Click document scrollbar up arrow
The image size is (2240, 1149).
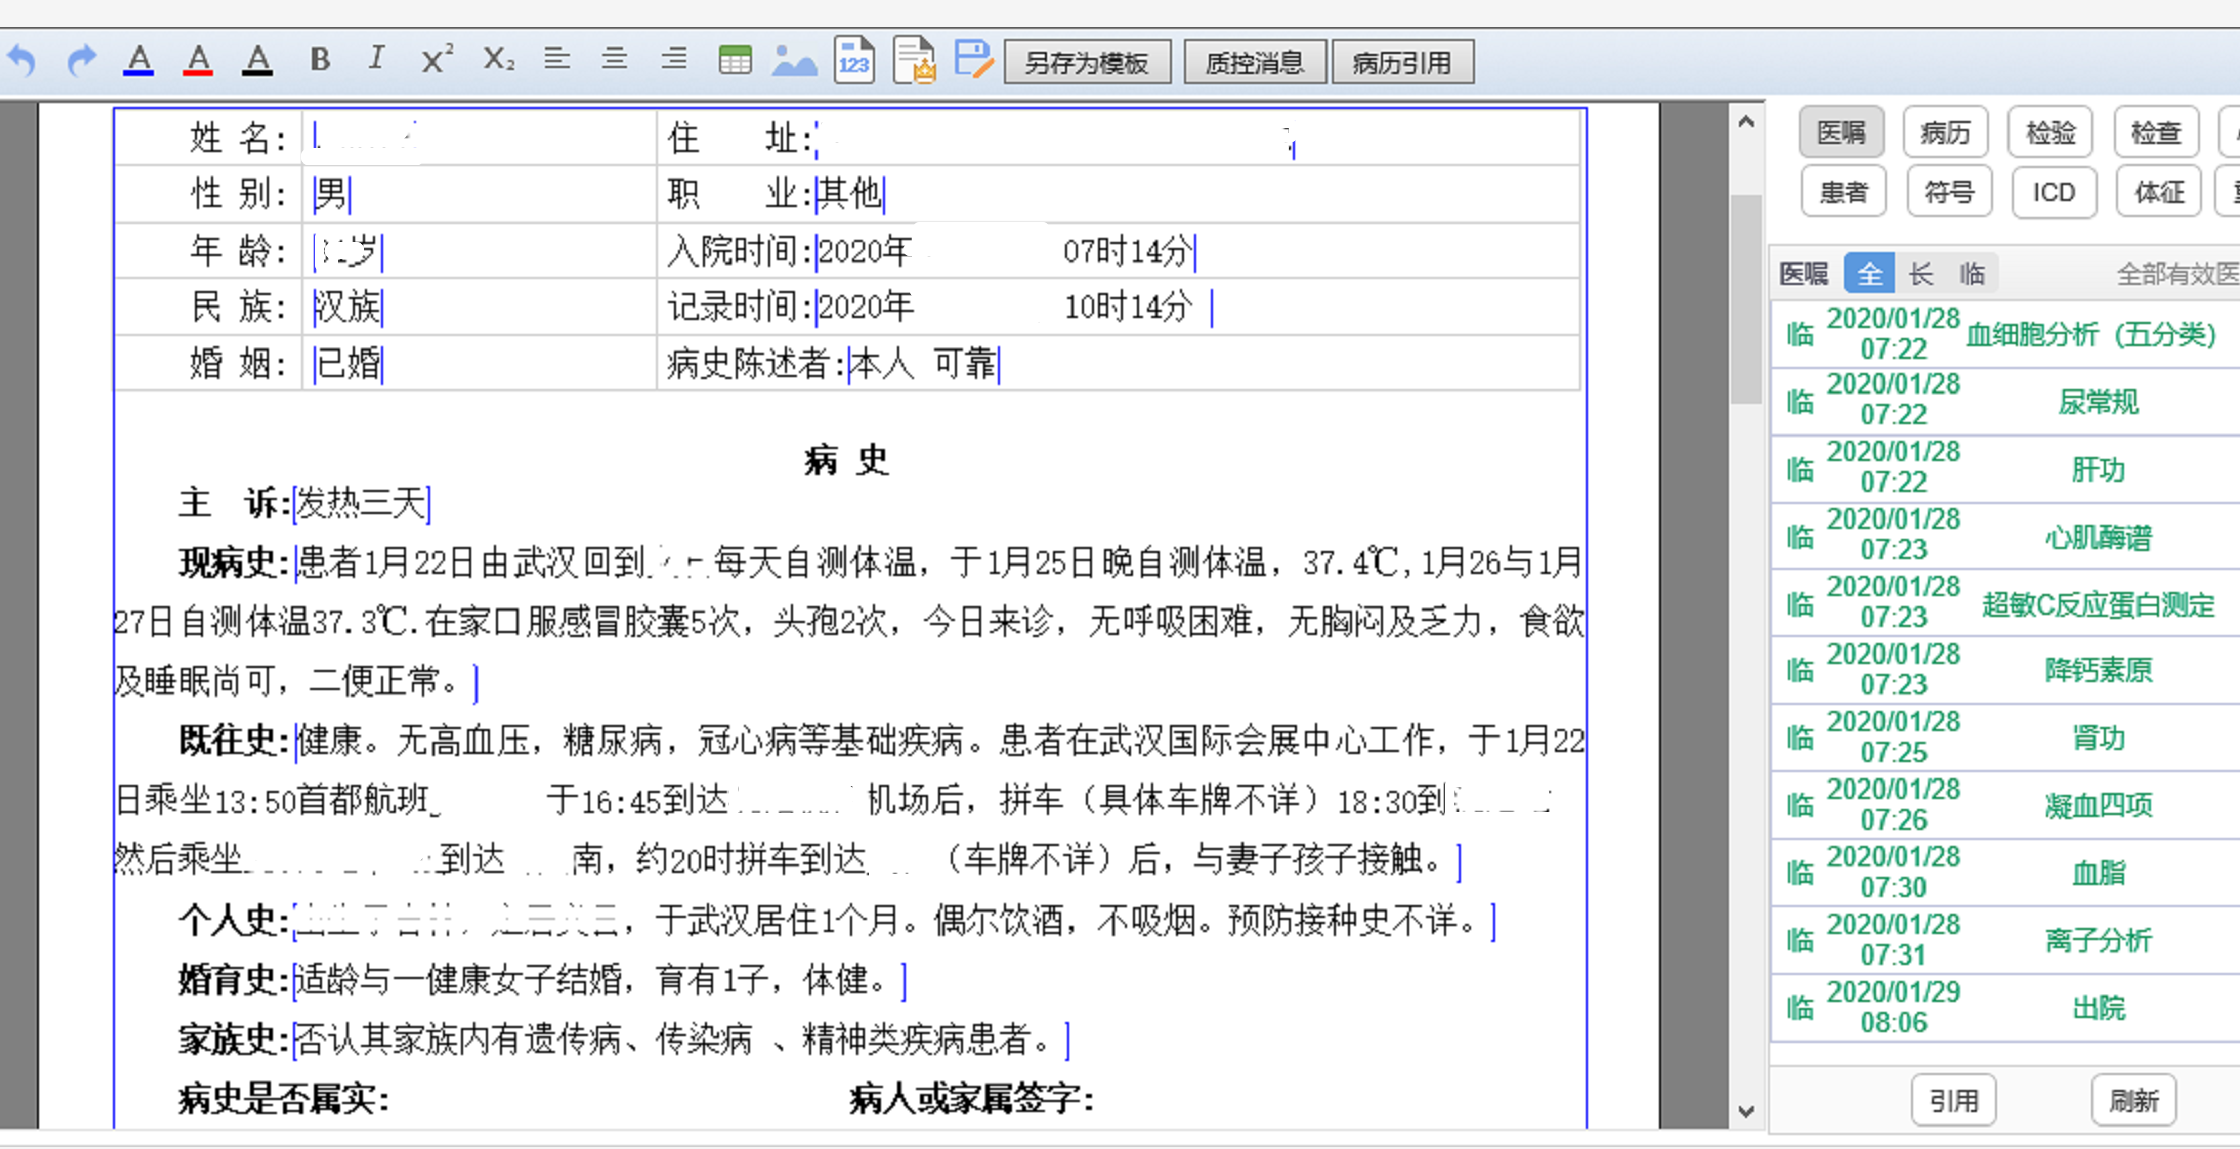[1746, 122]
